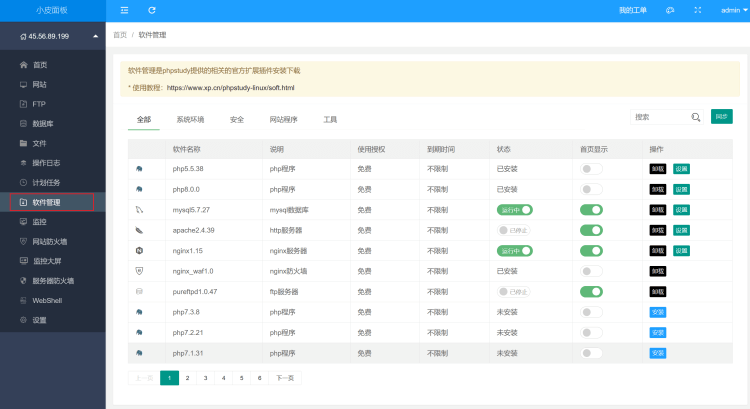
Task: Open the phpstudy-linux soft.html tutorial link
Action: tap(231, 88)
